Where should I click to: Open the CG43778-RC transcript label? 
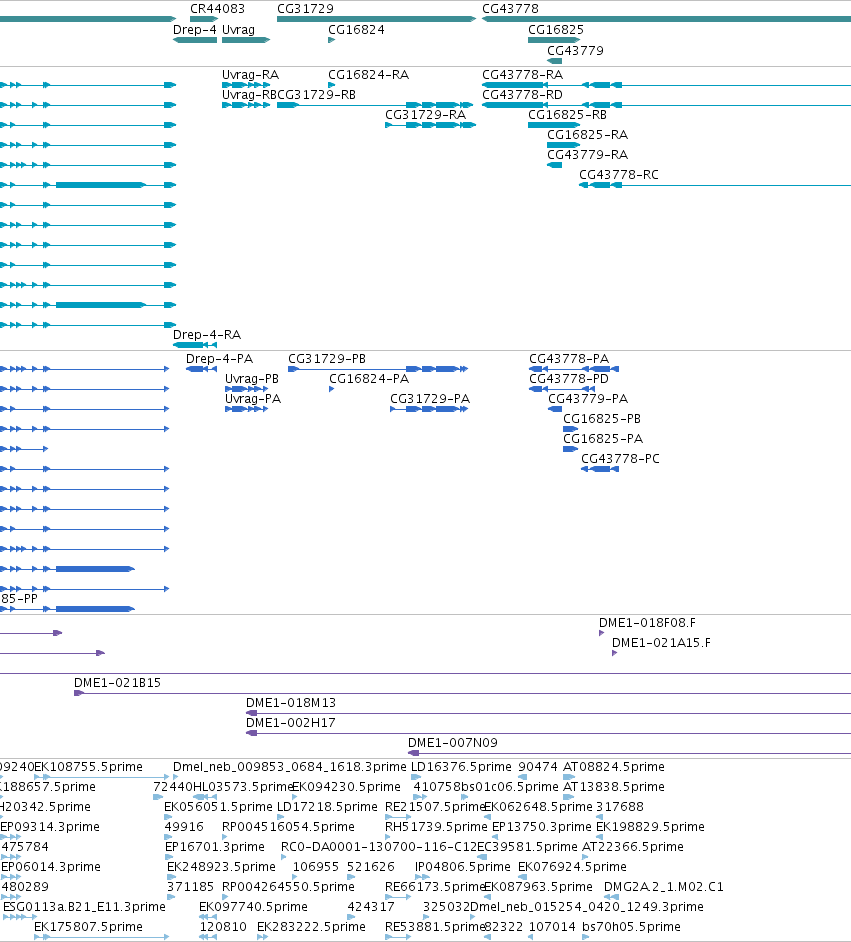click(x=619, y=174)
